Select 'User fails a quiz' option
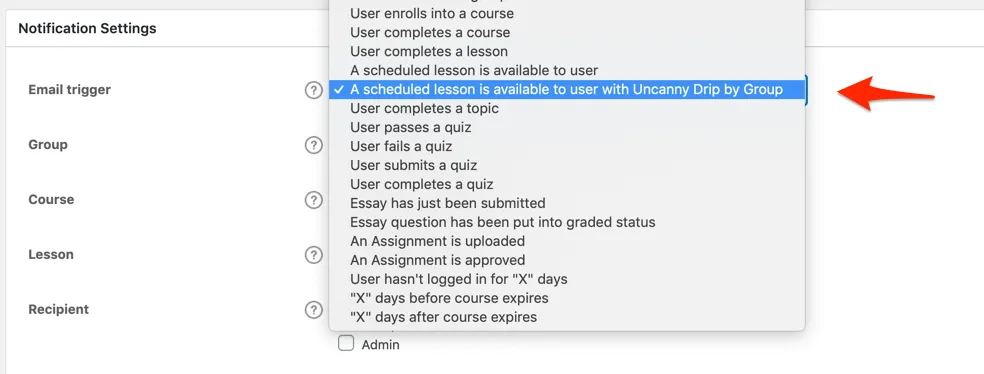 [x=567, y=146]
